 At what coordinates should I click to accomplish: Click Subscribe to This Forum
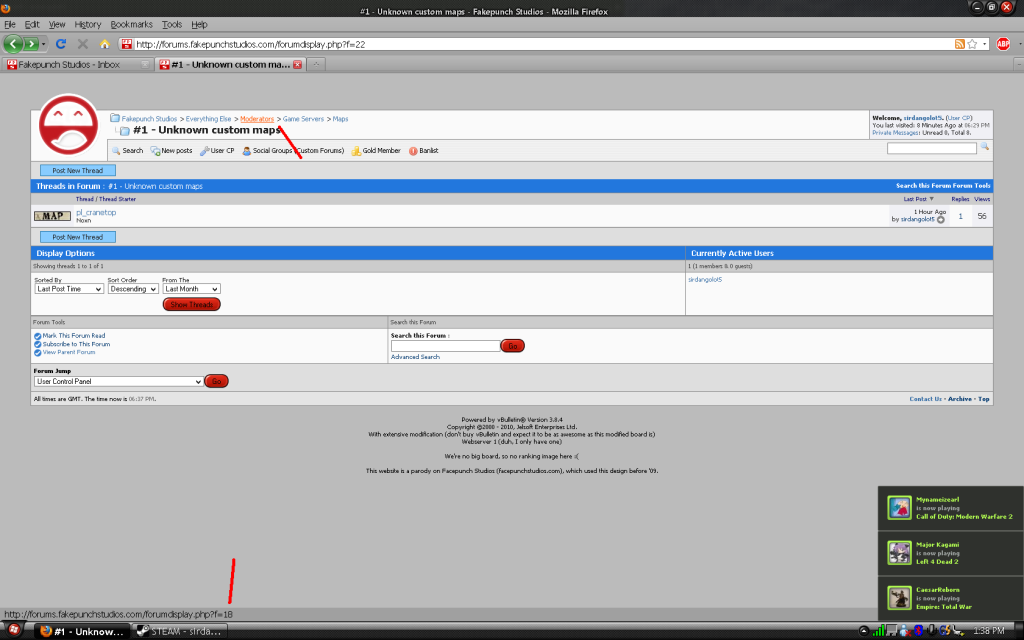click(x=76, y=344)
